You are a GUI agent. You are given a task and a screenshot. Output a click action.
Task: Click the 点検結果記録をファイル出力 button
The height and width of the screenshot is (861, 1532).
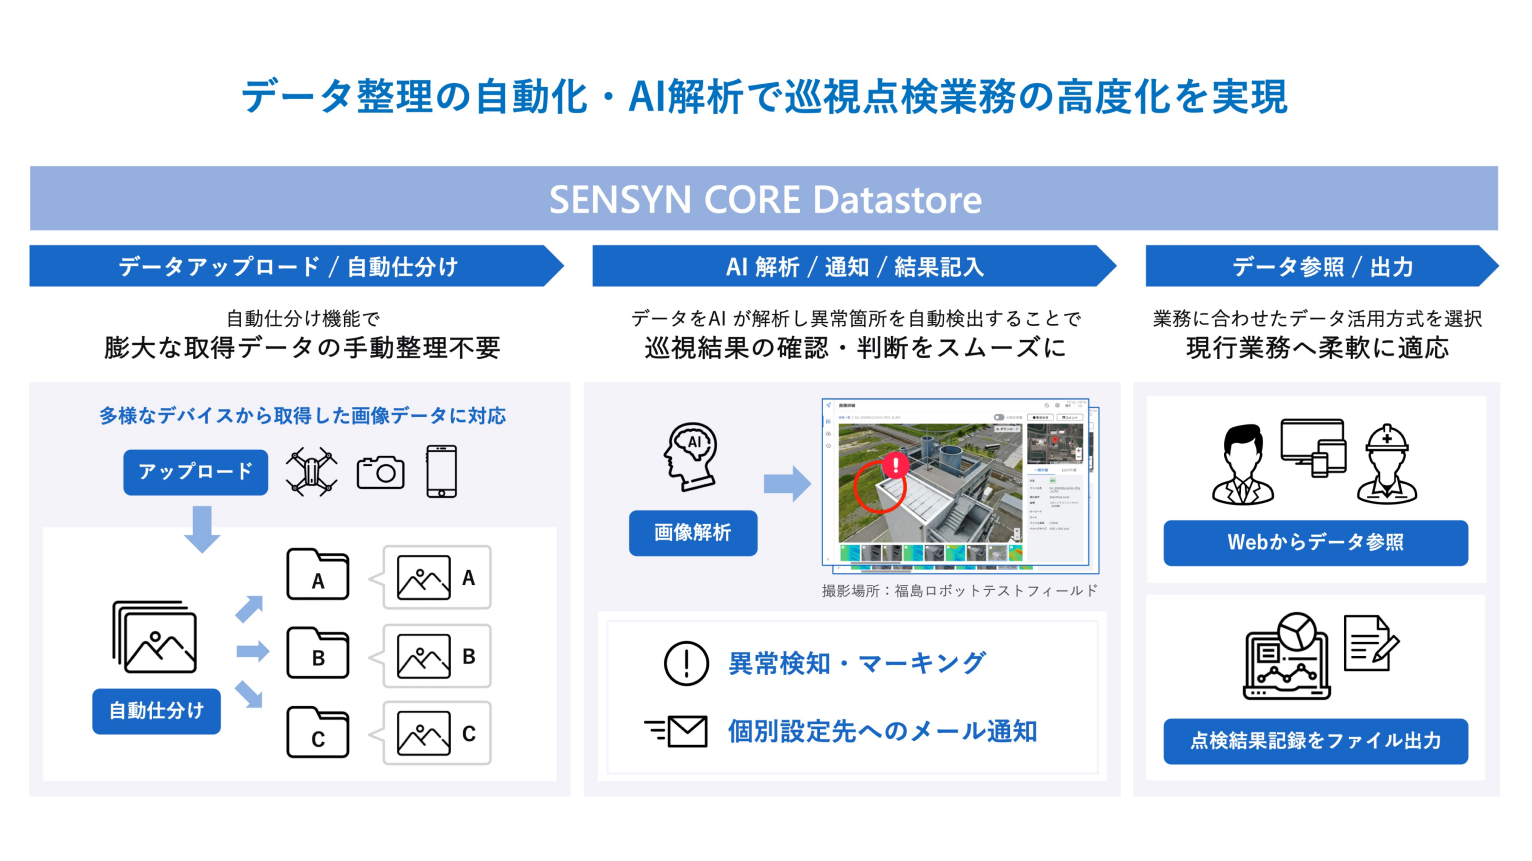click(1315, 741)
